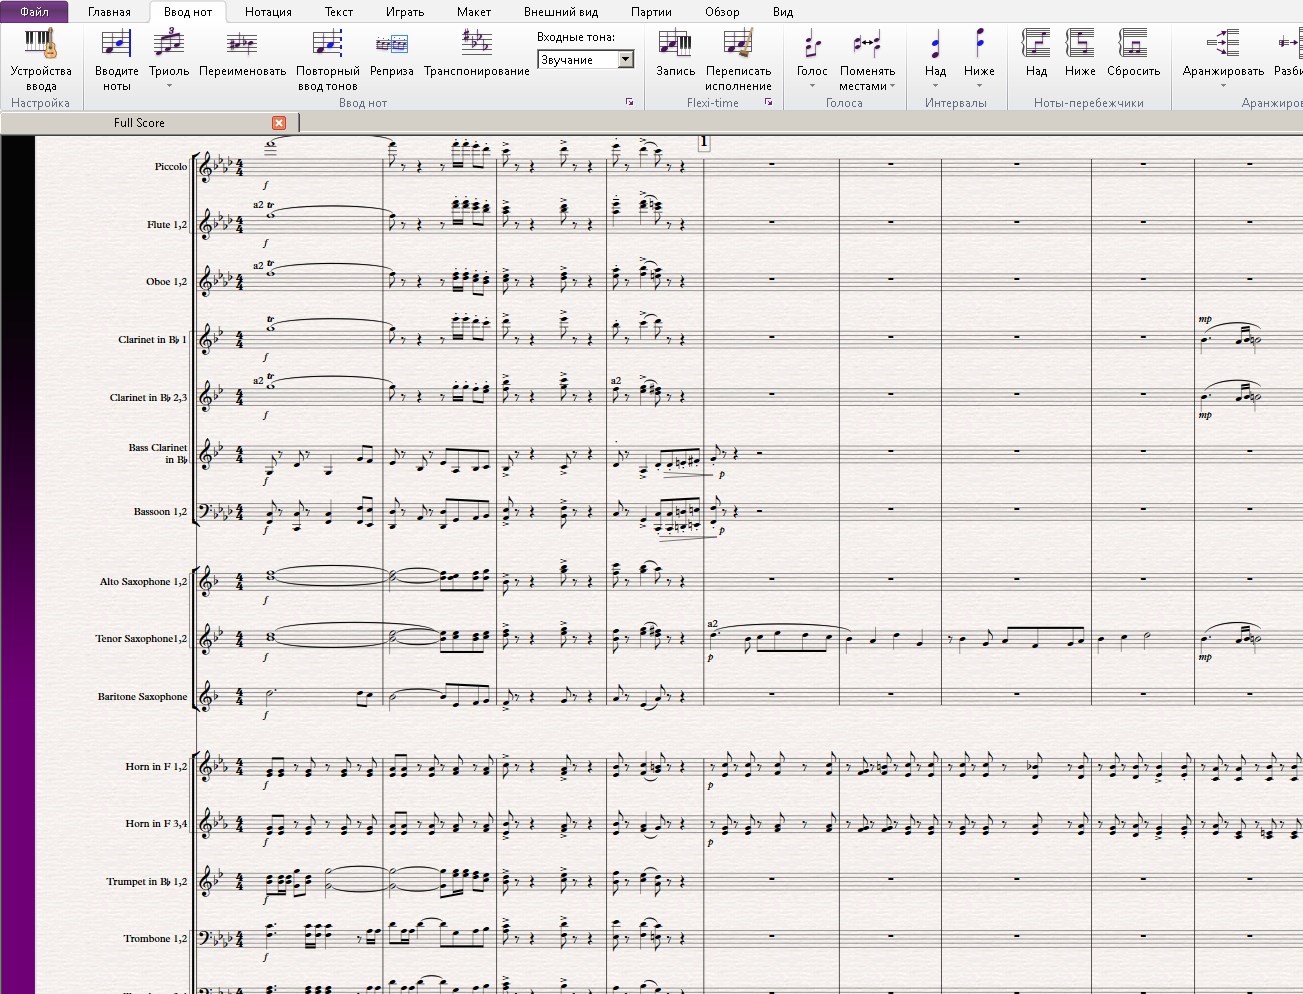1303x994 pixels.
Task: Switch to the Нотация ribbon tab
Action: pyautogui.click(x=269, y=12)
